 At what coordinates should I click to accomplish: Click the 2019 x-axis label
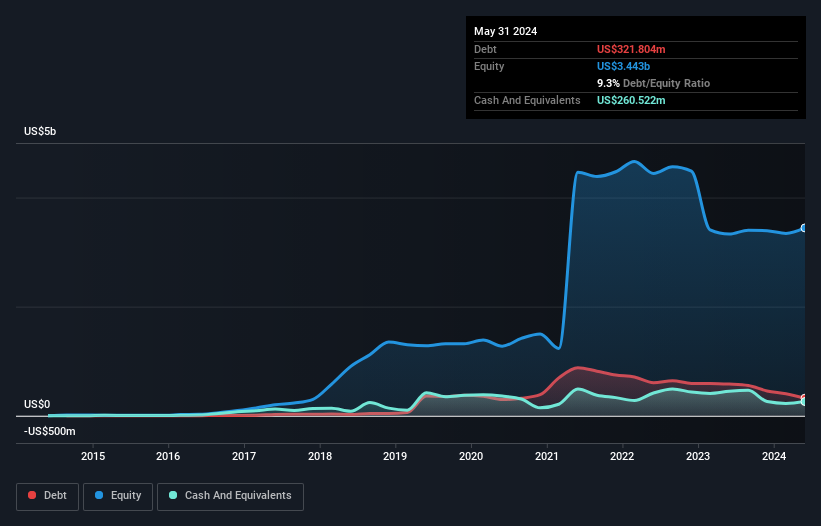(395, 456)
